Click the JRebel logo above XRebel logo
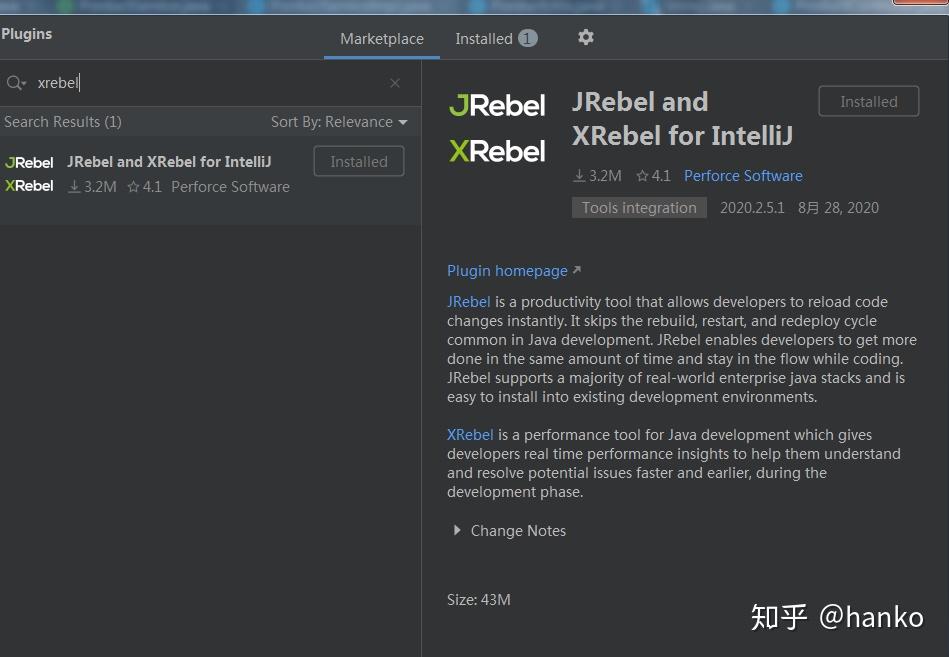This screenshot has height=657, width=949. tap(497, 104)
